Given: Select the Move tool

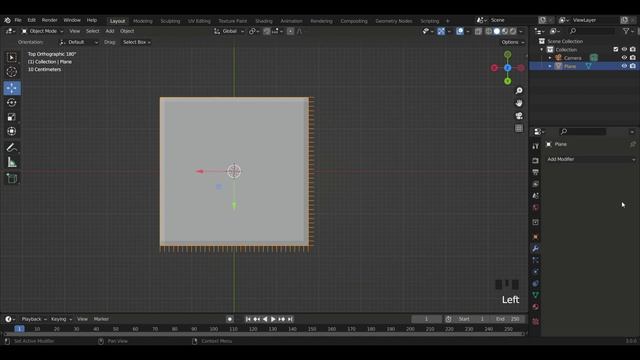Looking at the screenshot, I should point(12,88).
